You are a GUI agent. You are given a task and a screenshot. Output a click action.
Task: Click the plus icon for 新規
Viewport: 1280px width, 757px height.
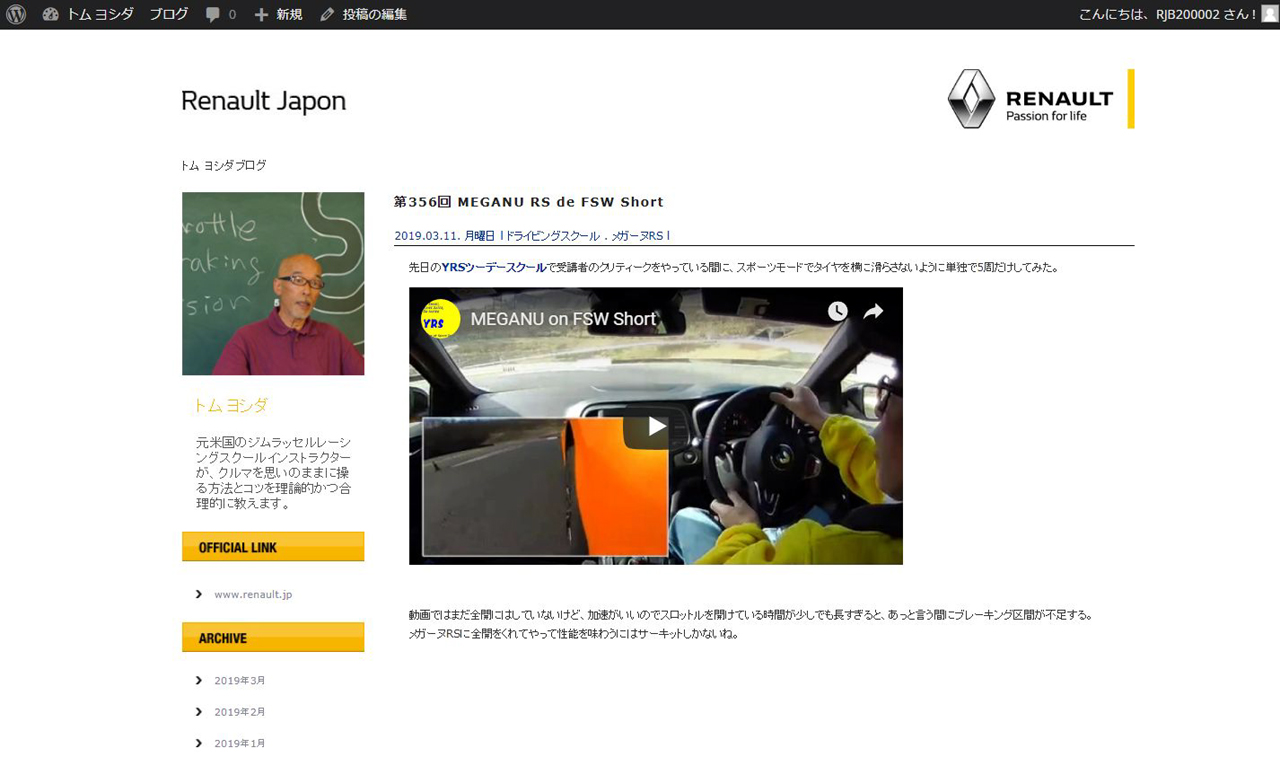tap(261, 14)
